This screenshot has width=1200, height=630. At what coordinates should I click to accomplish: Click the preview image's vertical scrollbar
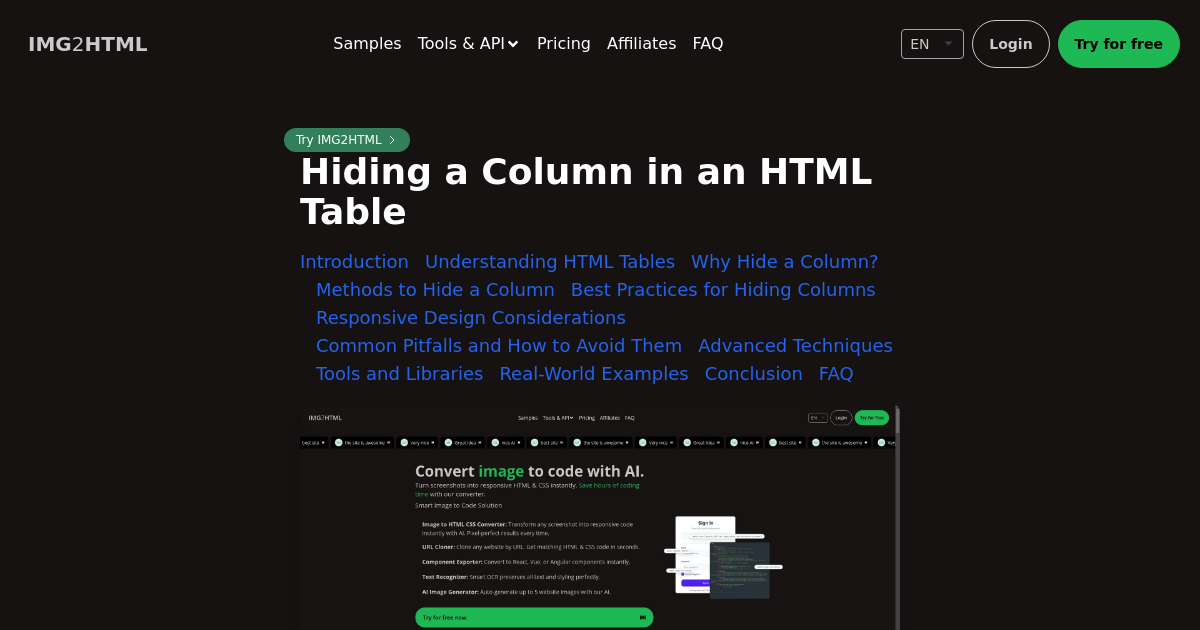click(x=897, y=518)
